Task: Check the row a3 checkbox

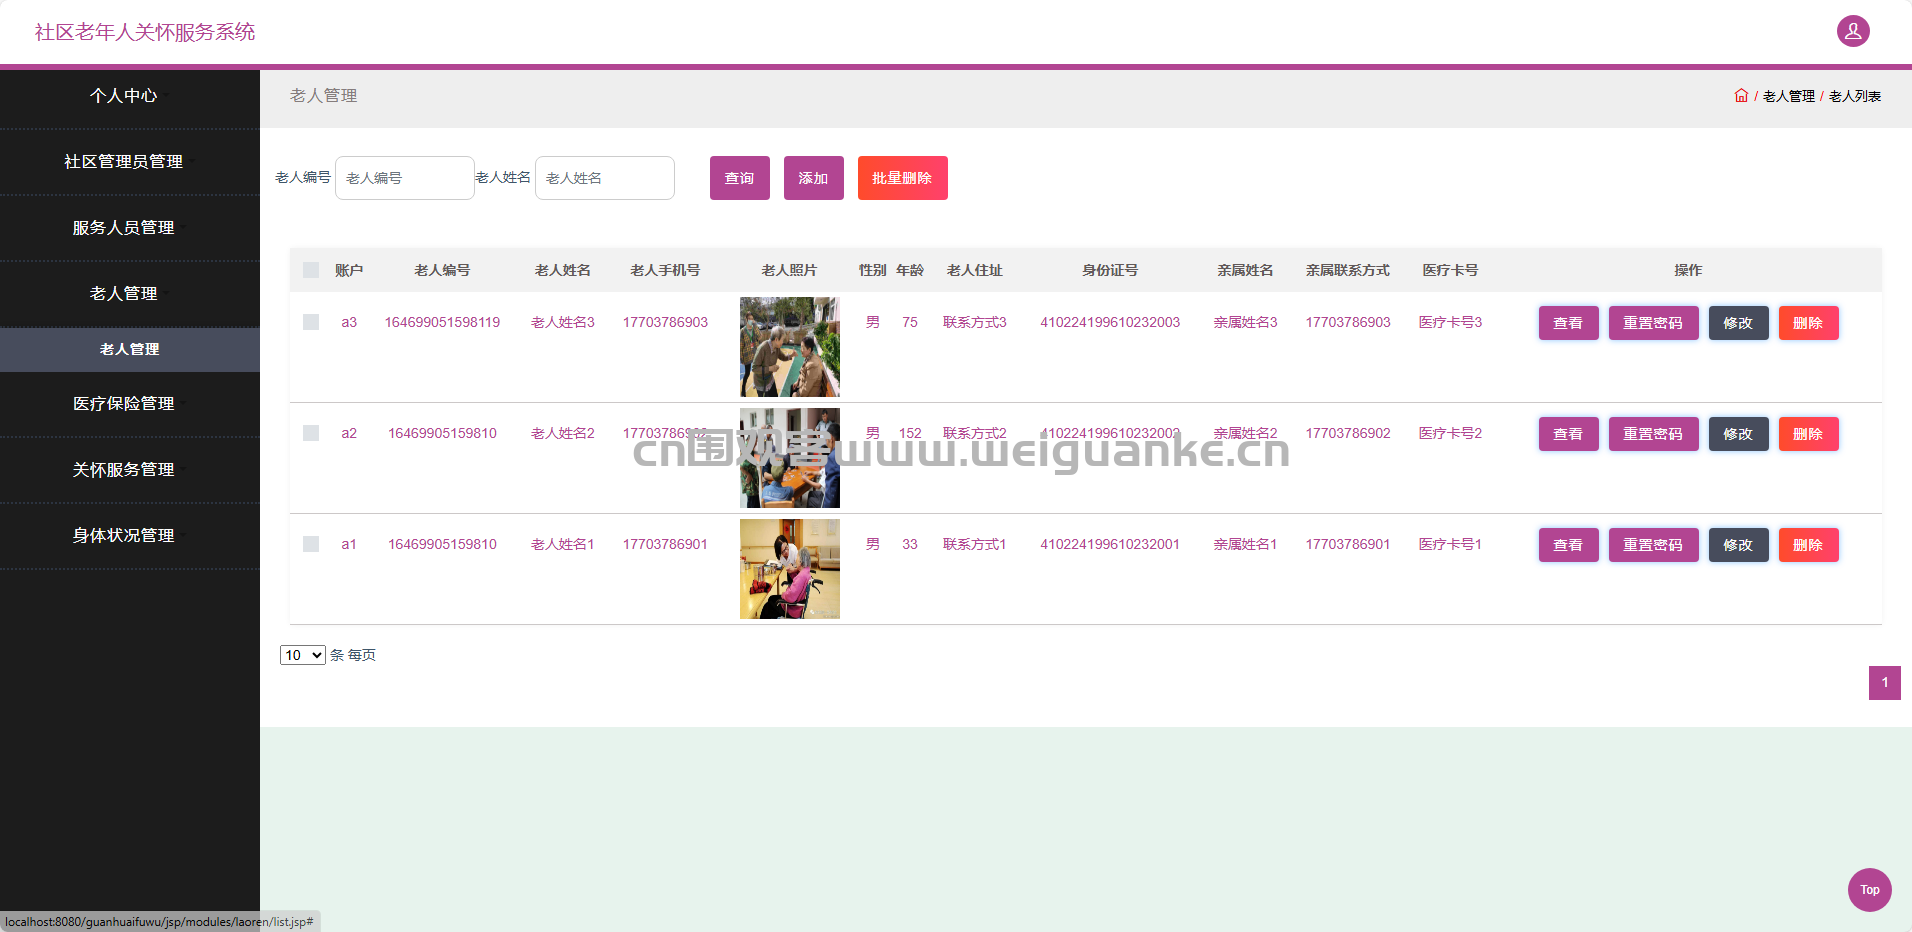Action: pos(311,322)
